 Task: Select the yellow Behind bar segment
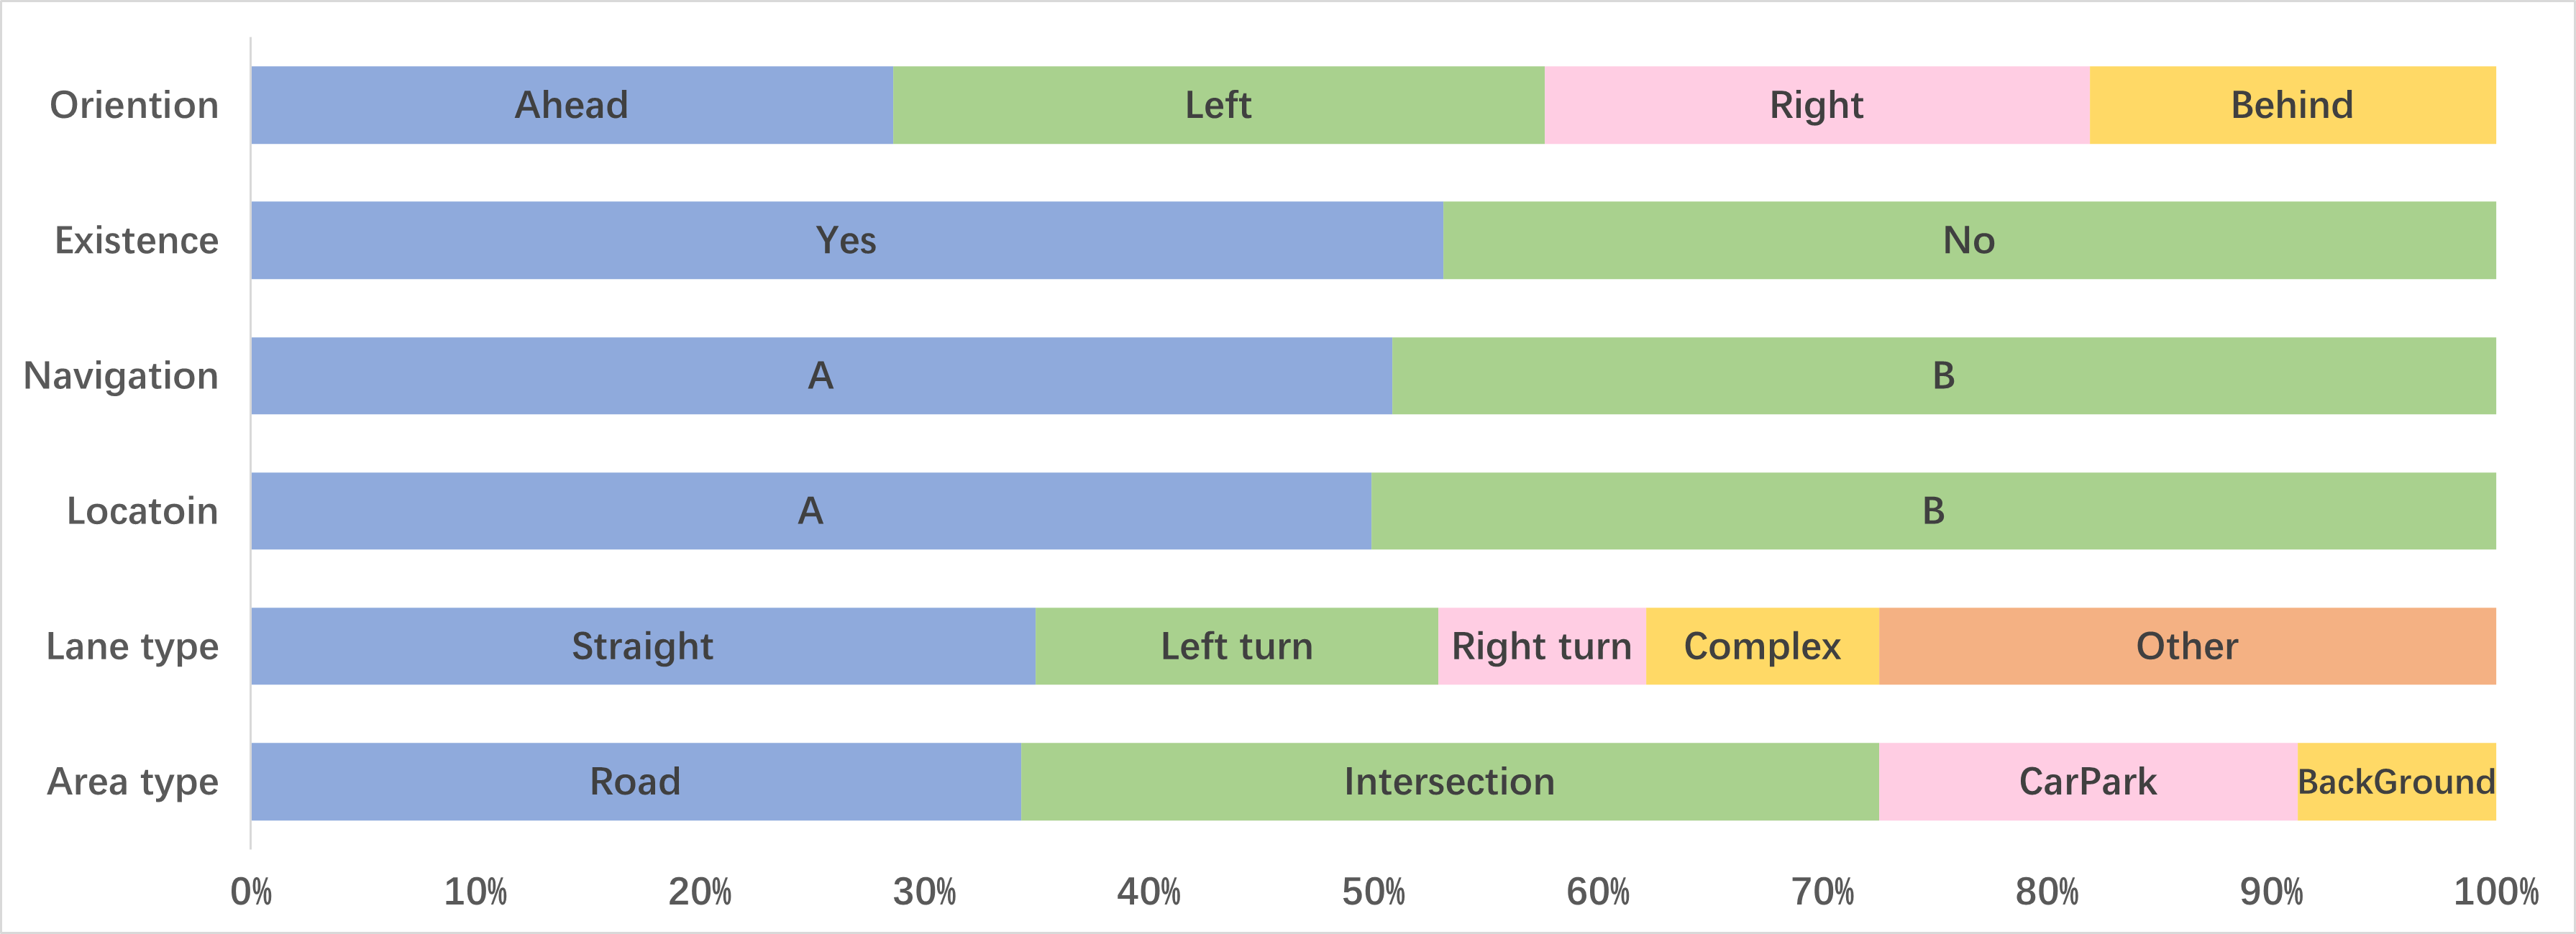2292,105
